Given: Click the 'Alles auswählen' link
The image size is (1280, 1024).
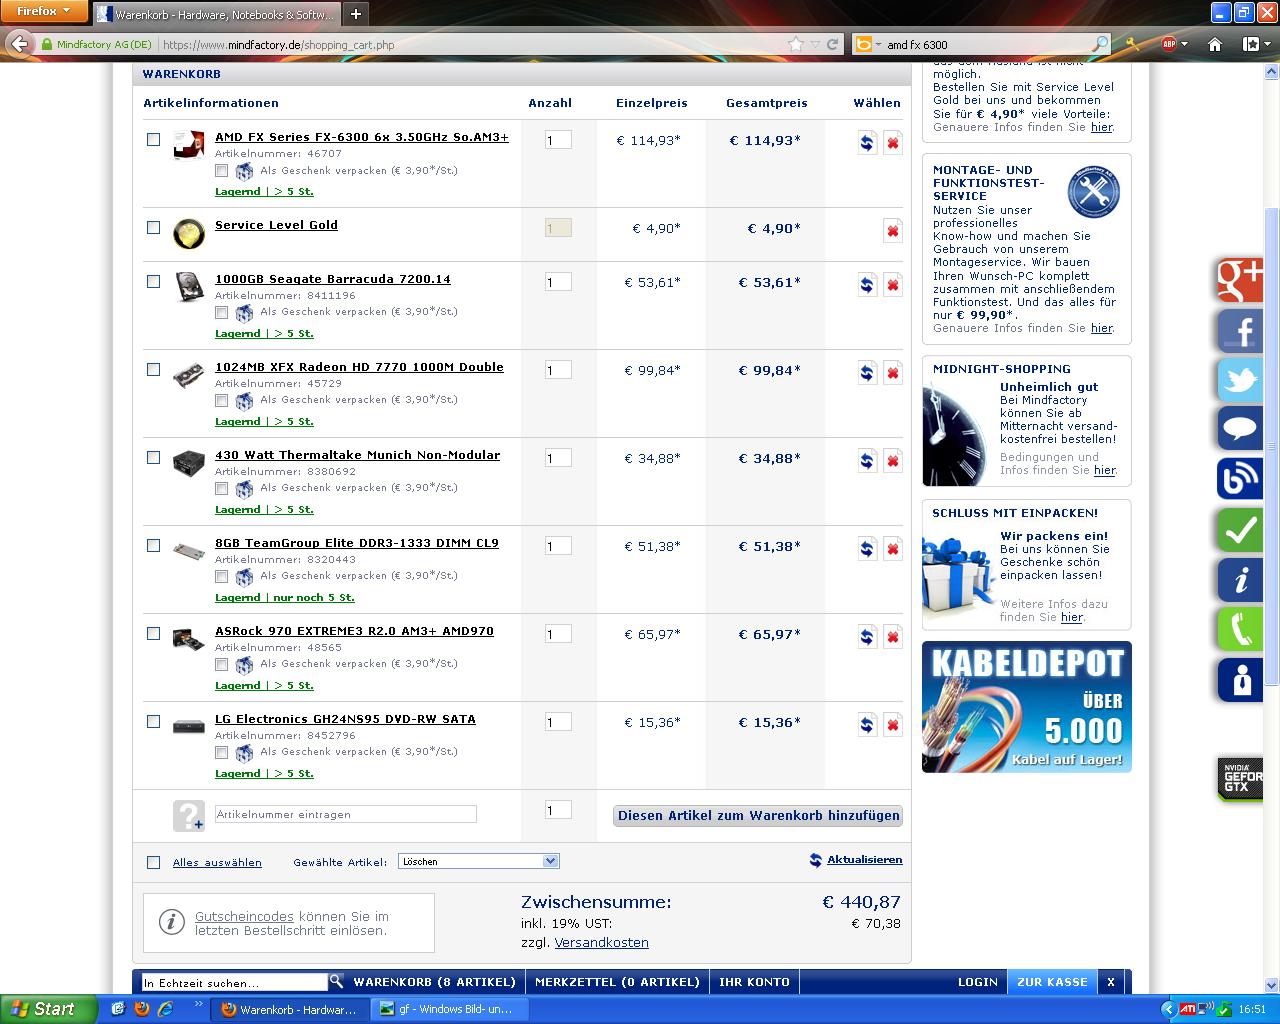Looking at the screenshot, I should 217,862.
